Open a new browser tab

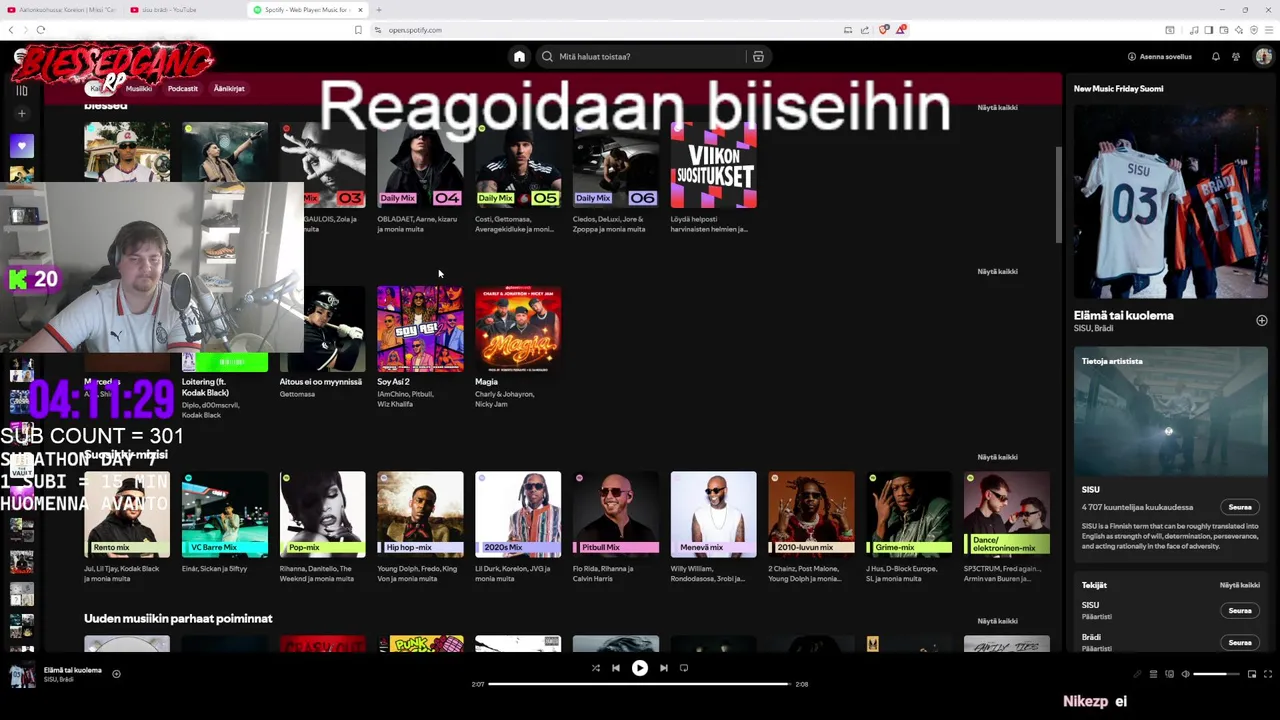click(379, 10)
